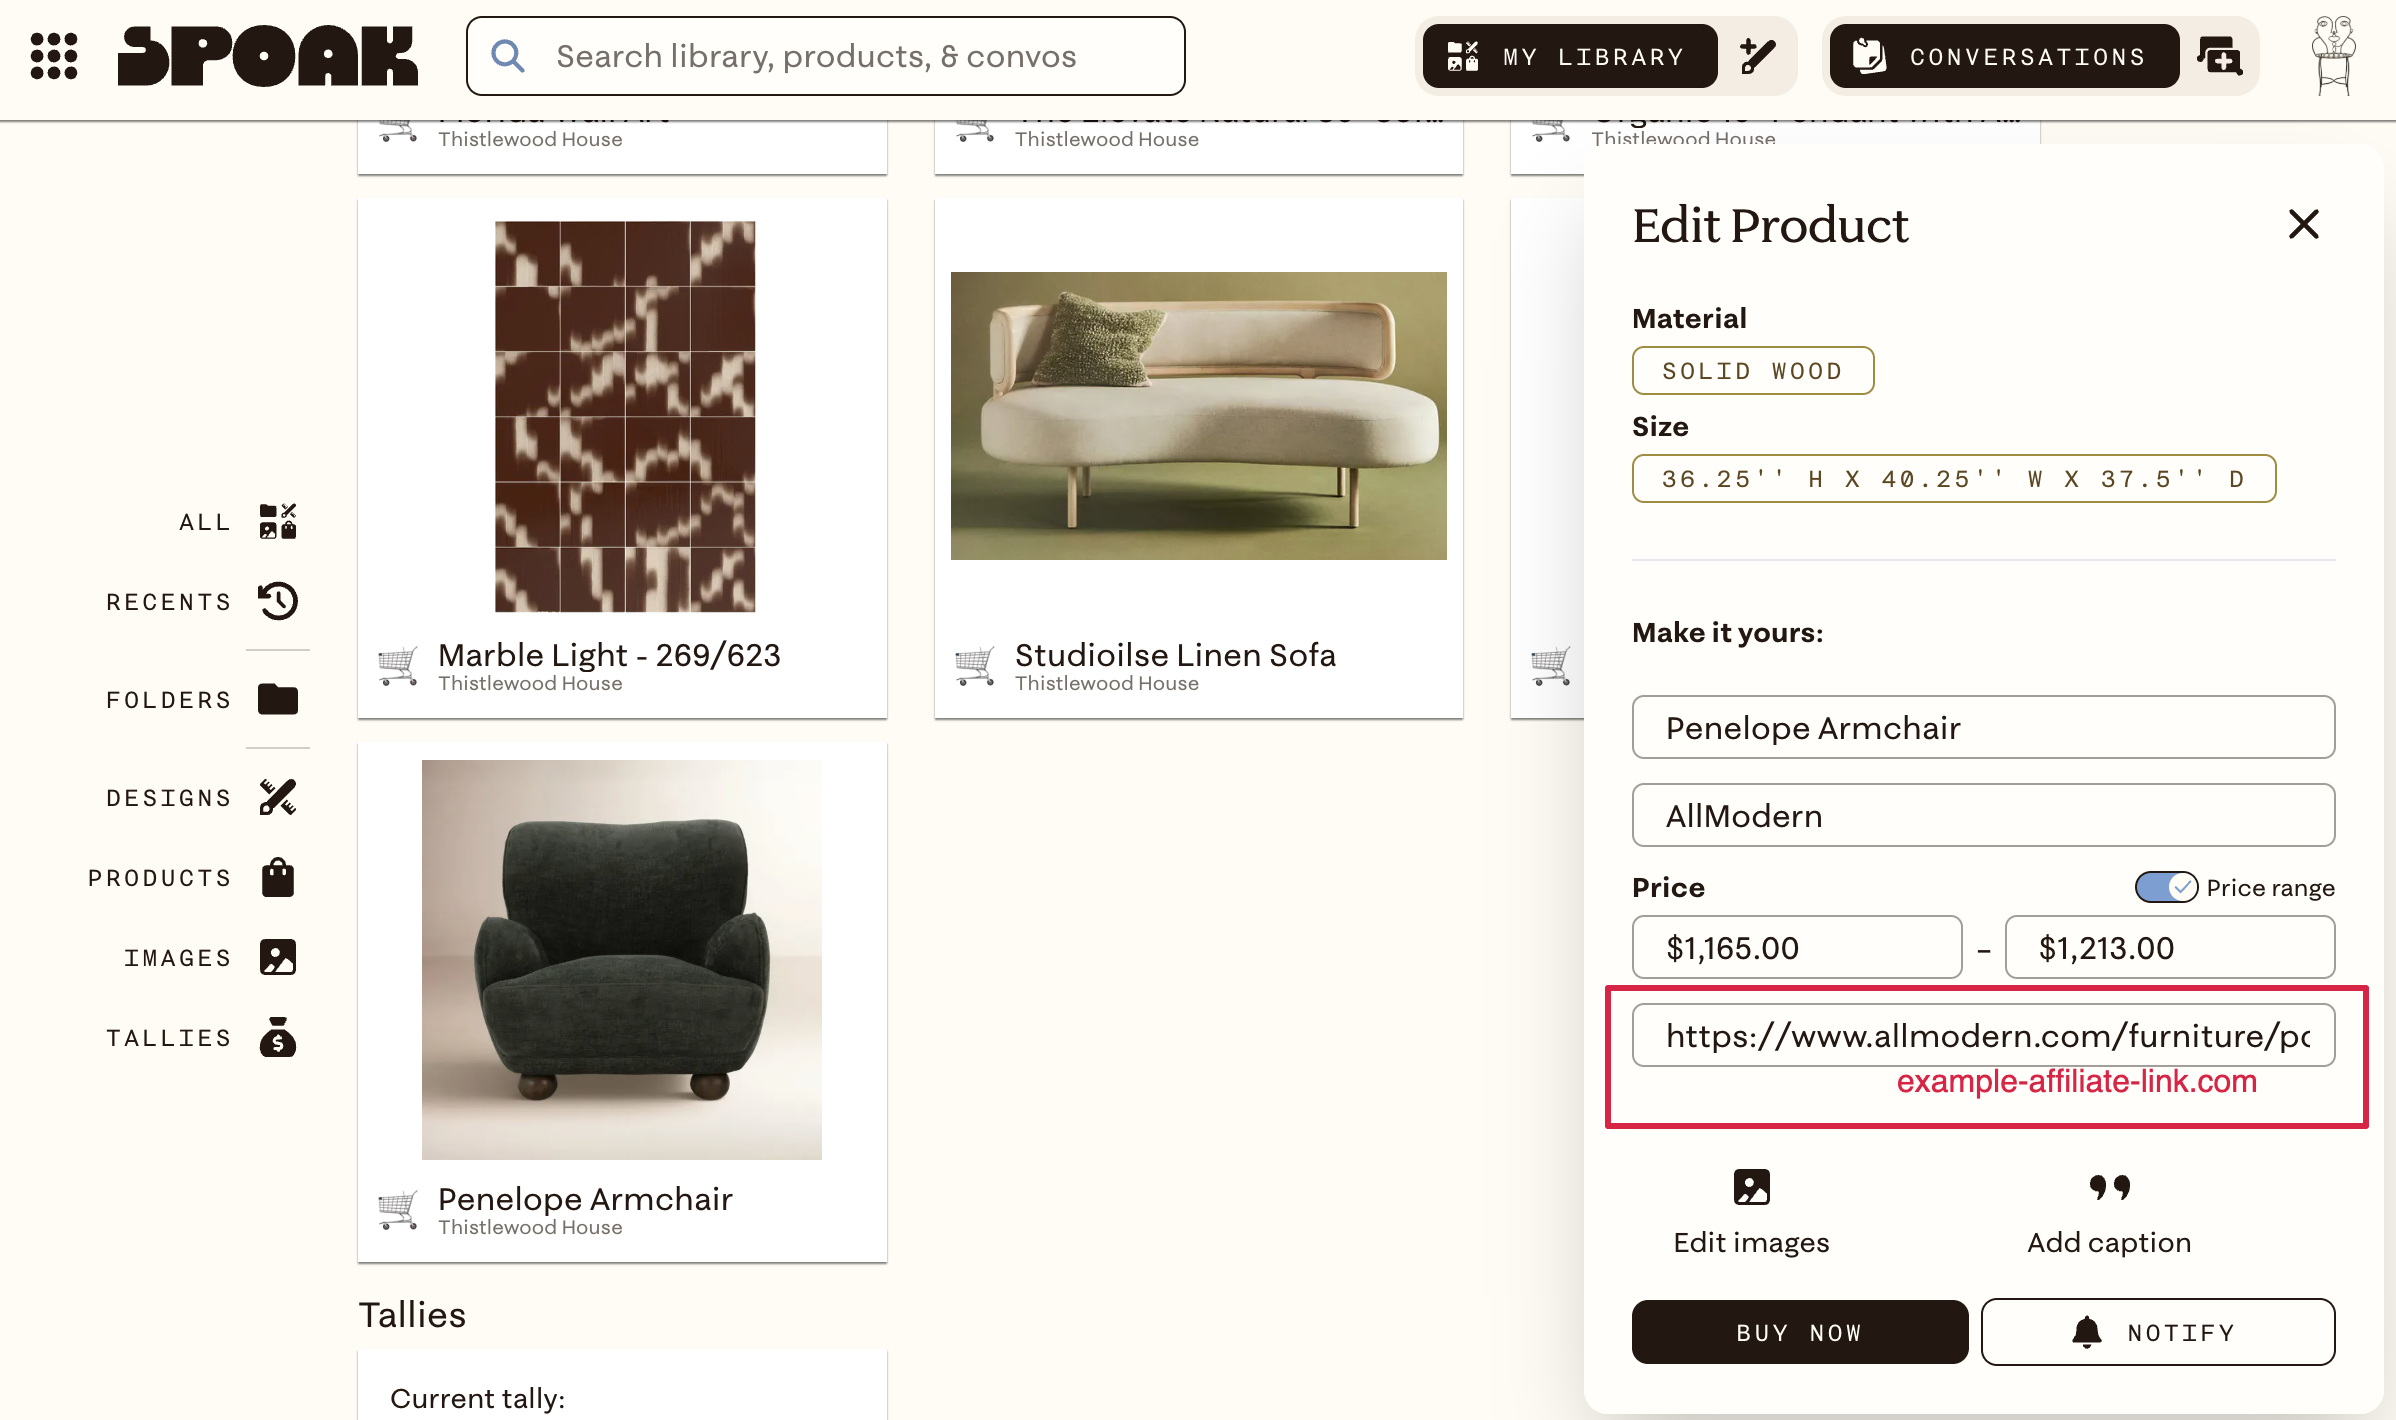2396x1420 pixels.
Task: Select the Solid Wood material chip
Action: (1753, 371)
